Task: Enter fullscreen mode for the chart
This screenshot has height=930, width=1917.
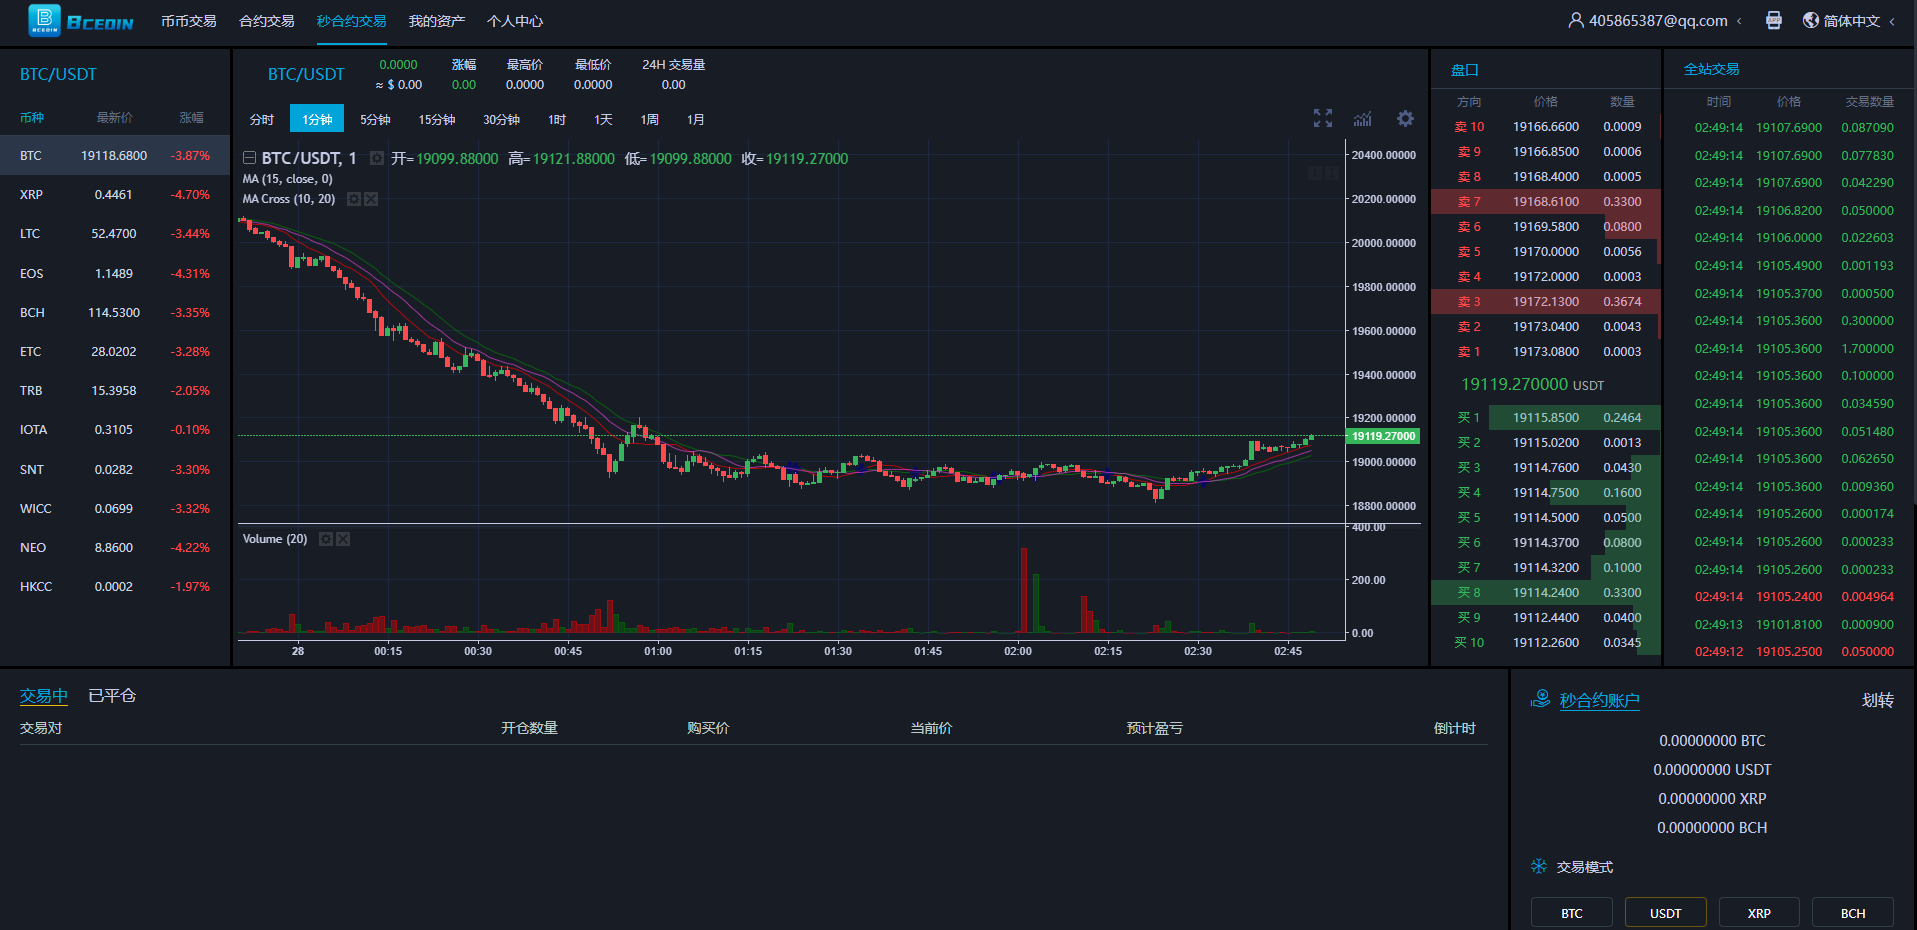Action: tap(1322, 119)
